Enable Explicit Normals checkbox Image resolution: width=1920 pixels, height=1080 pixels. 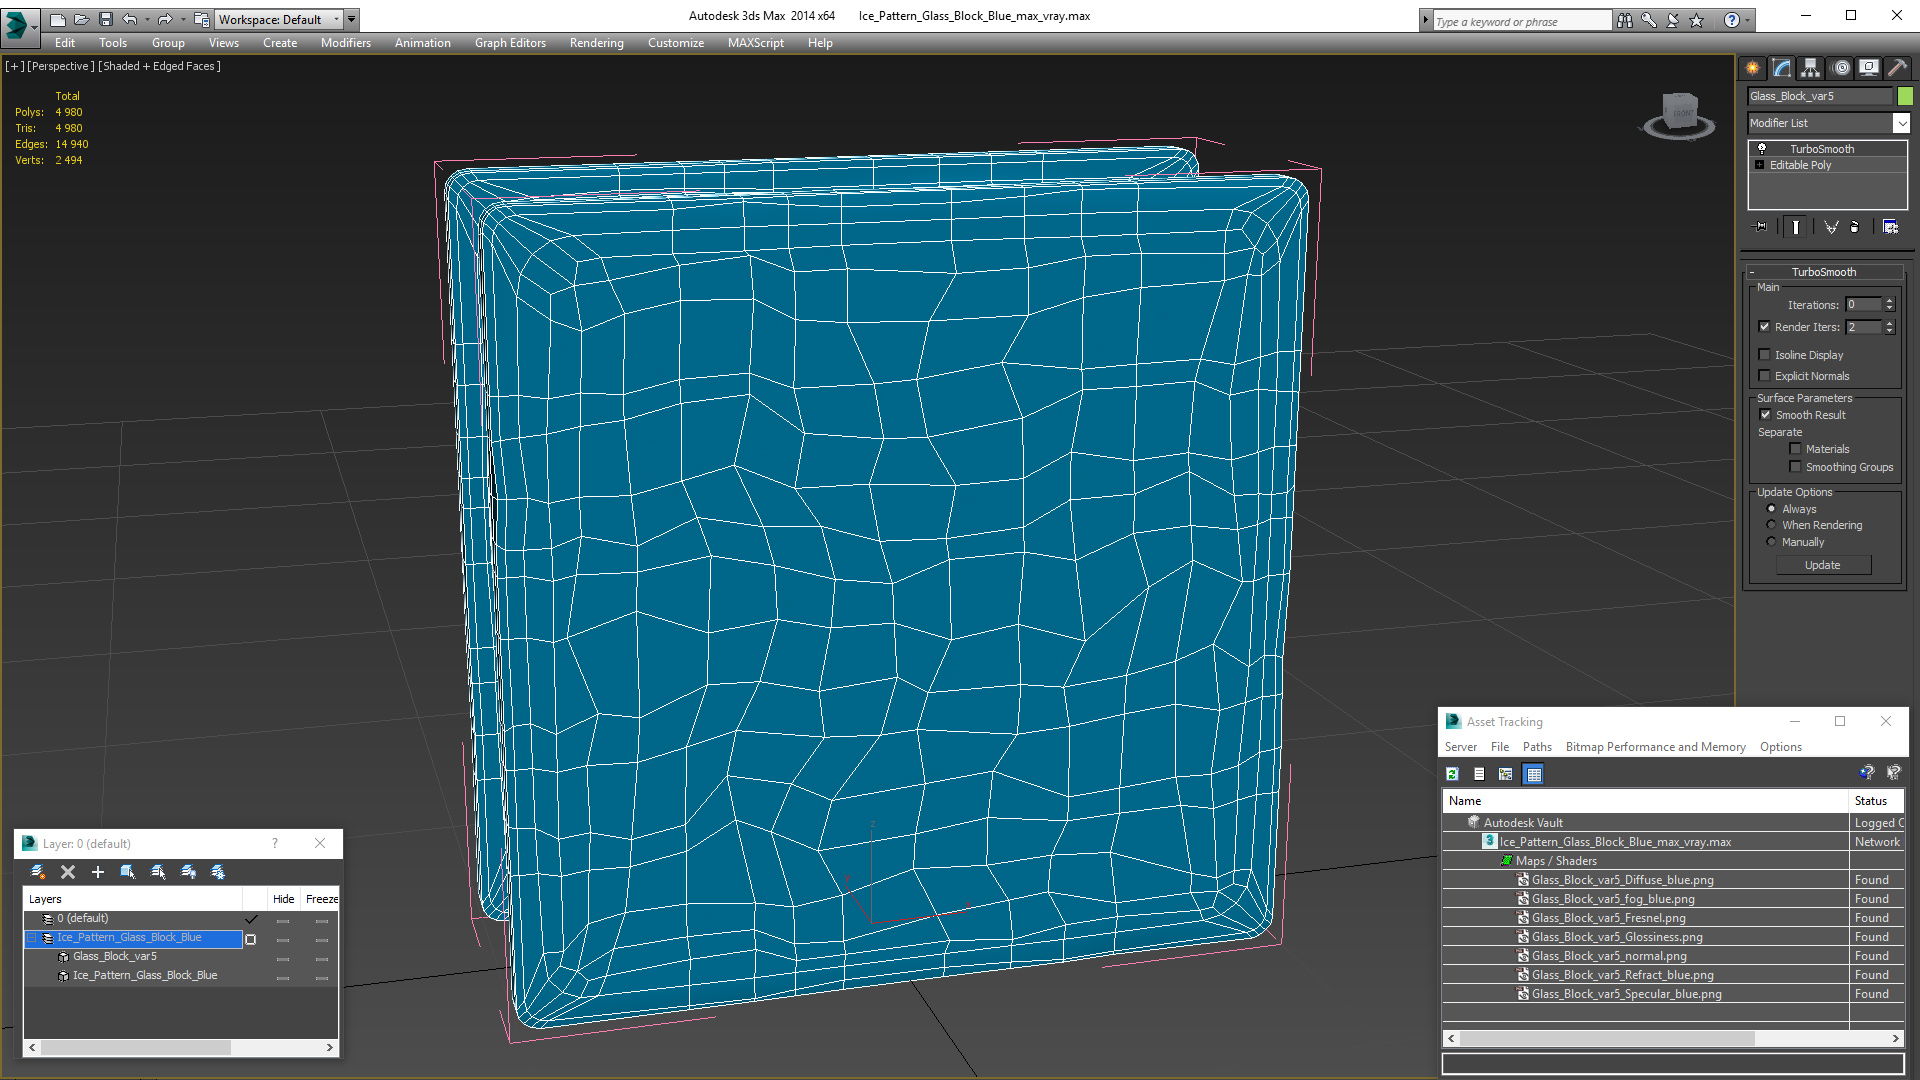(1765, 376)
